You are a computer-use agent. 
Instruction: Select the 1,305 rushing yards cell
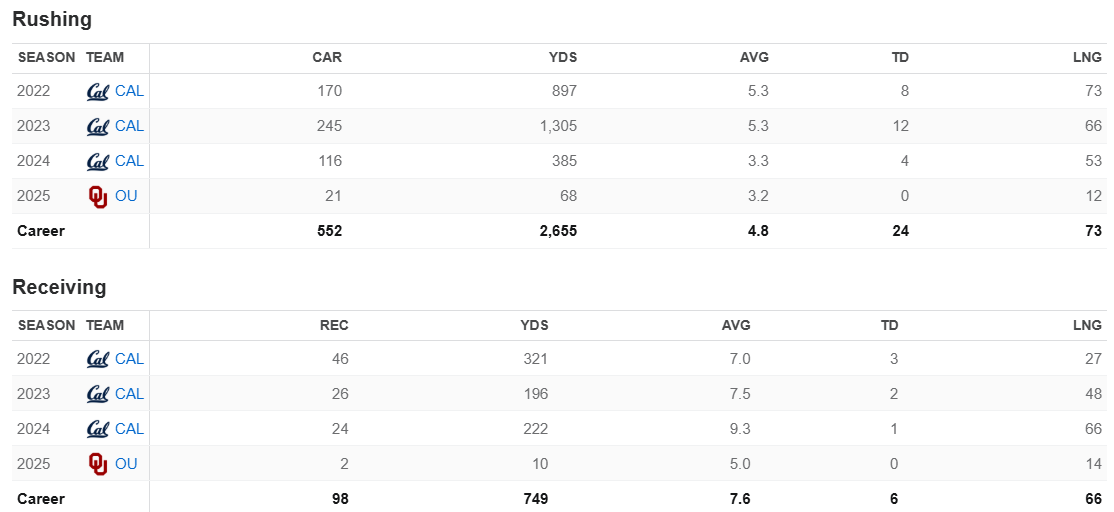coord(555,126)
